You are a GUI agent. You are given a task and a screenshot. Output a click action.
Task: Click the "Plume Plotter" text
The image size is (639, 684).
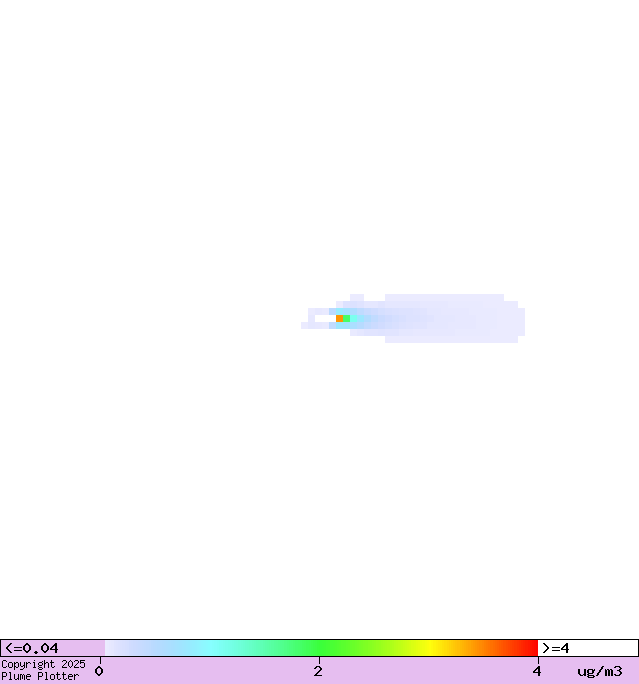pos(40,676)
